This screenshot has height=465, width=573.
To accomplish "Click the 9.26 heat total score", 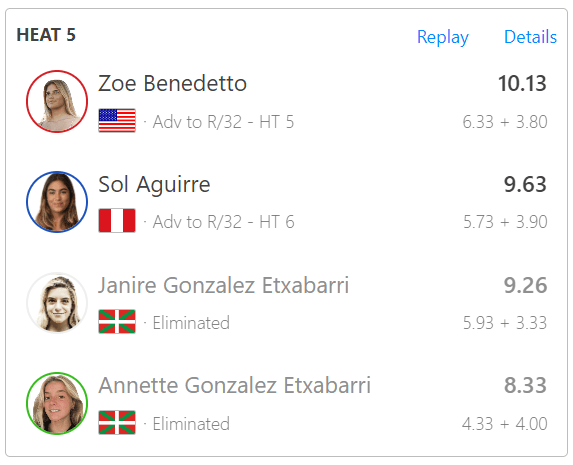I will pyautogui.click(x=525, y=285).
